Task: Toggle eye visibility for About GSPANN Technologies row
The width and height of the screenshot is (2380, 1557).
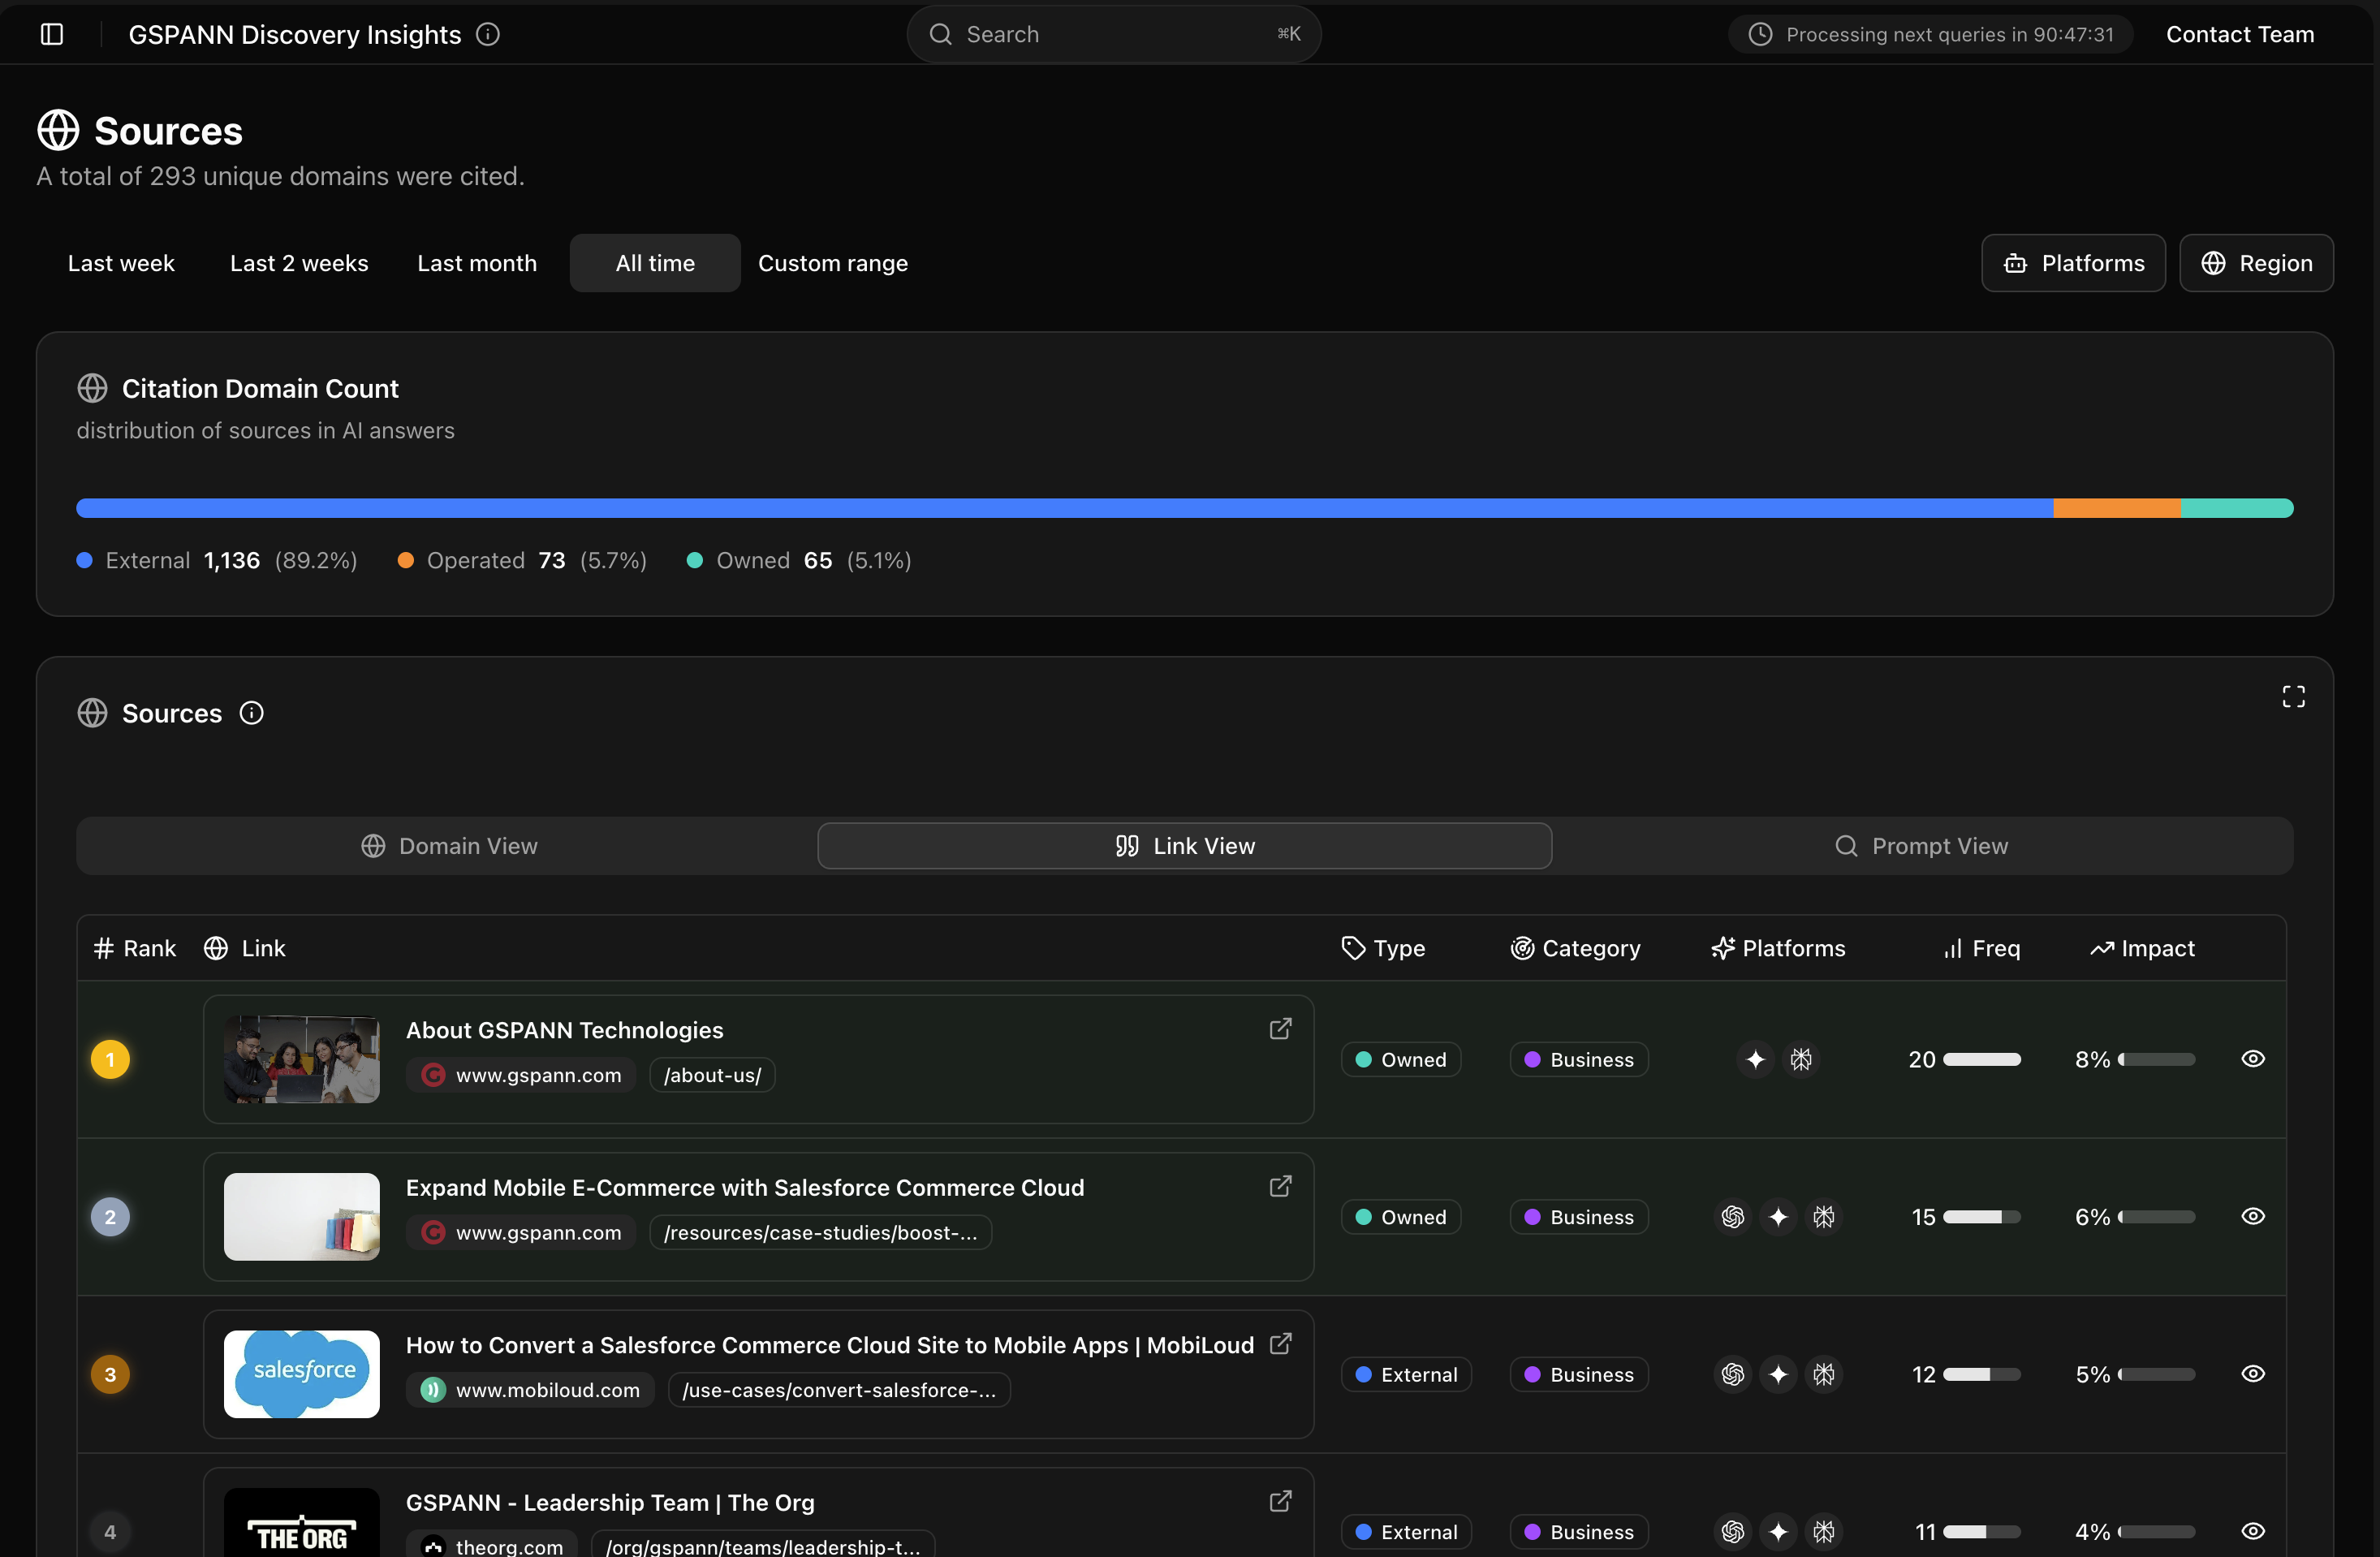Action: coord(2253,1059)
